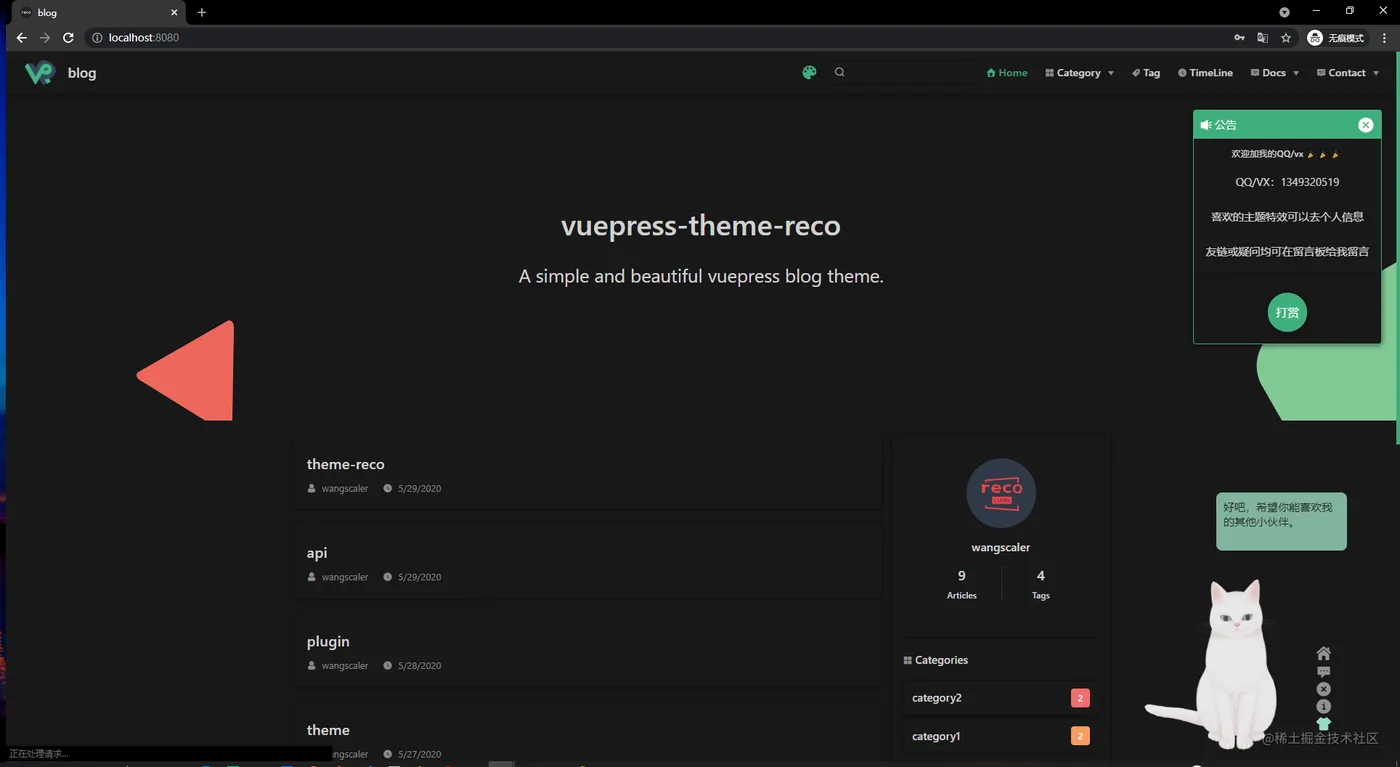Click the VuePress blog logo
The height and width of the screenshot is (767, 1400).
pyautogui.click(x=40, y=73)
